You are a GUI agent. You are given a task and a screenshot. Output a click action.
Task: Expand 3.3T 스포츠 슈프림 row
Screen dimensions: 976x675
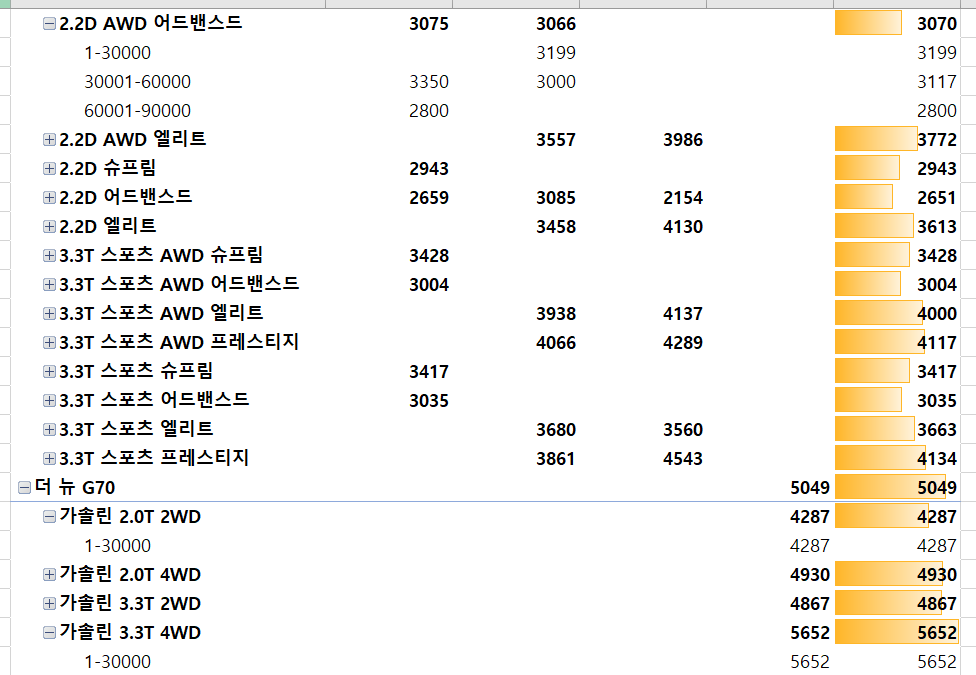point(49,372)
